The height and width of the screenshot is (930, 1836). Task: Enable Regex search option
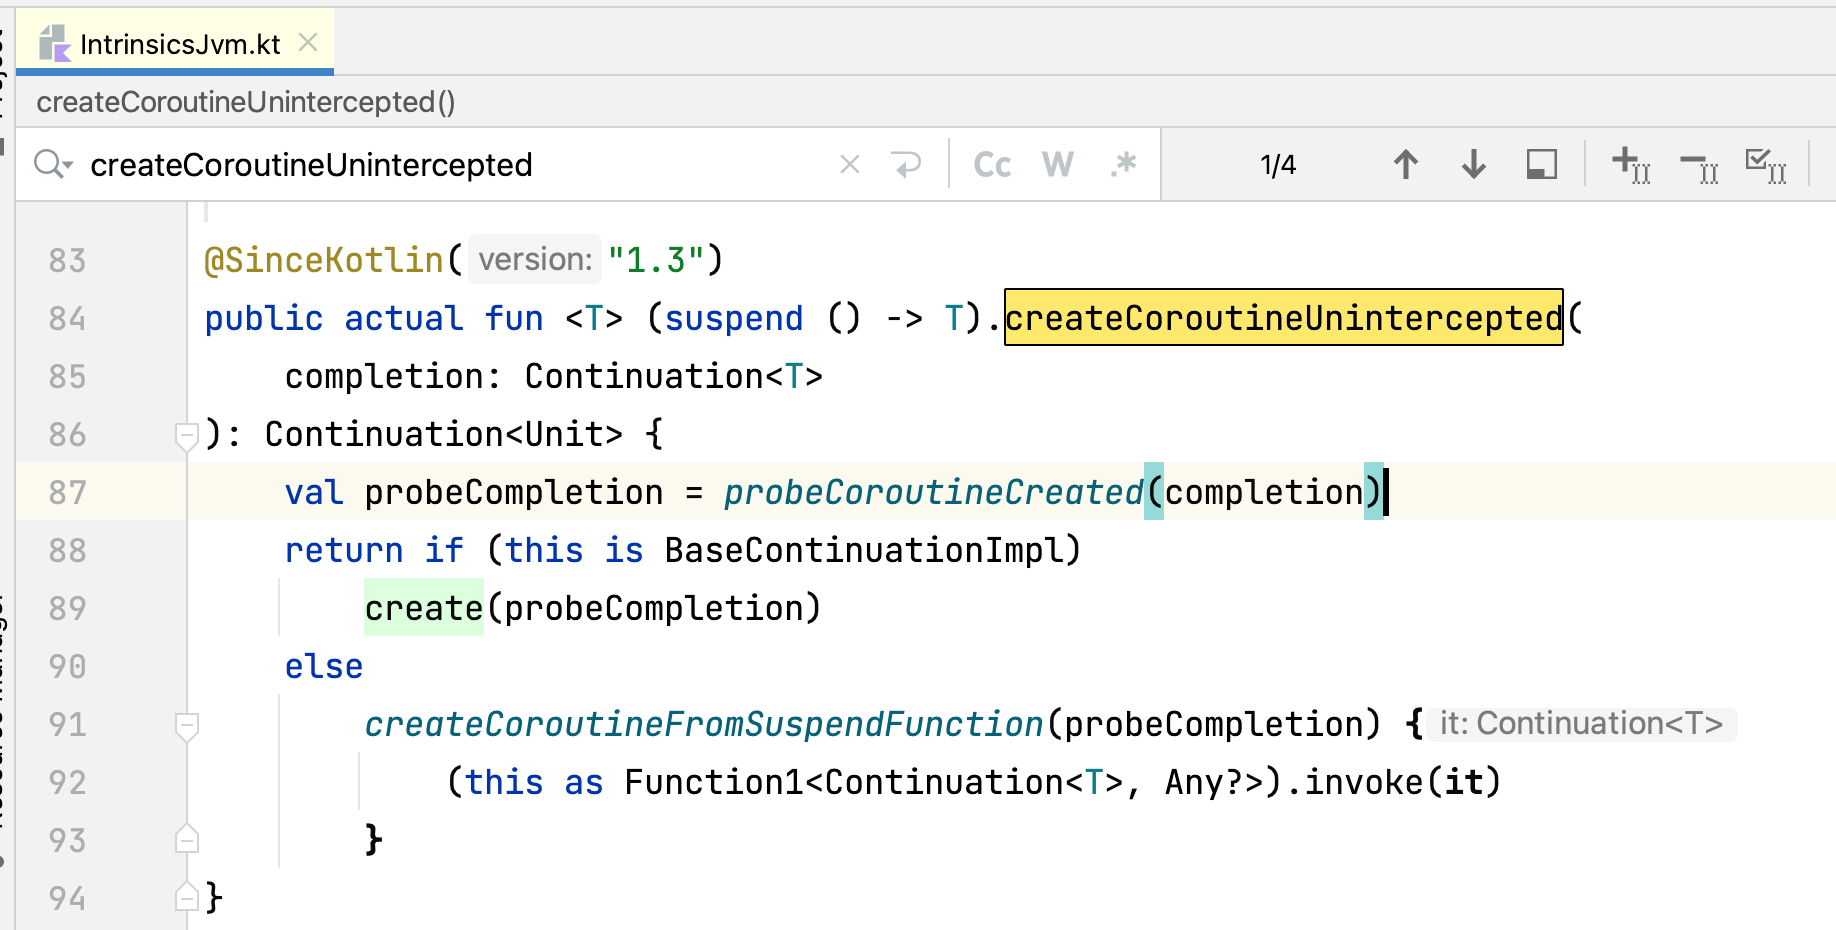pyautogui.click(x=1124, y=164)
